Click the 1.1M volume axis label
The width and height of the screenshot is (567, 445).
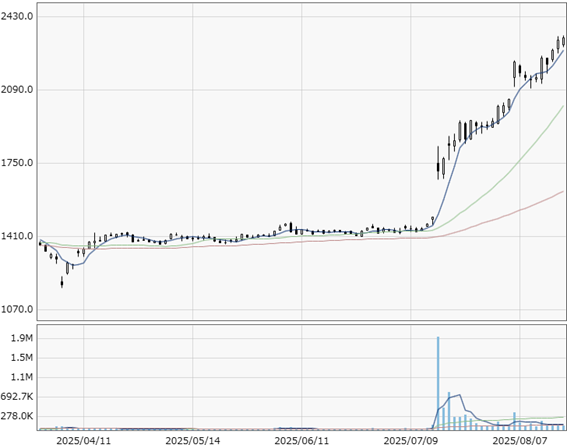tap(22, 377)
